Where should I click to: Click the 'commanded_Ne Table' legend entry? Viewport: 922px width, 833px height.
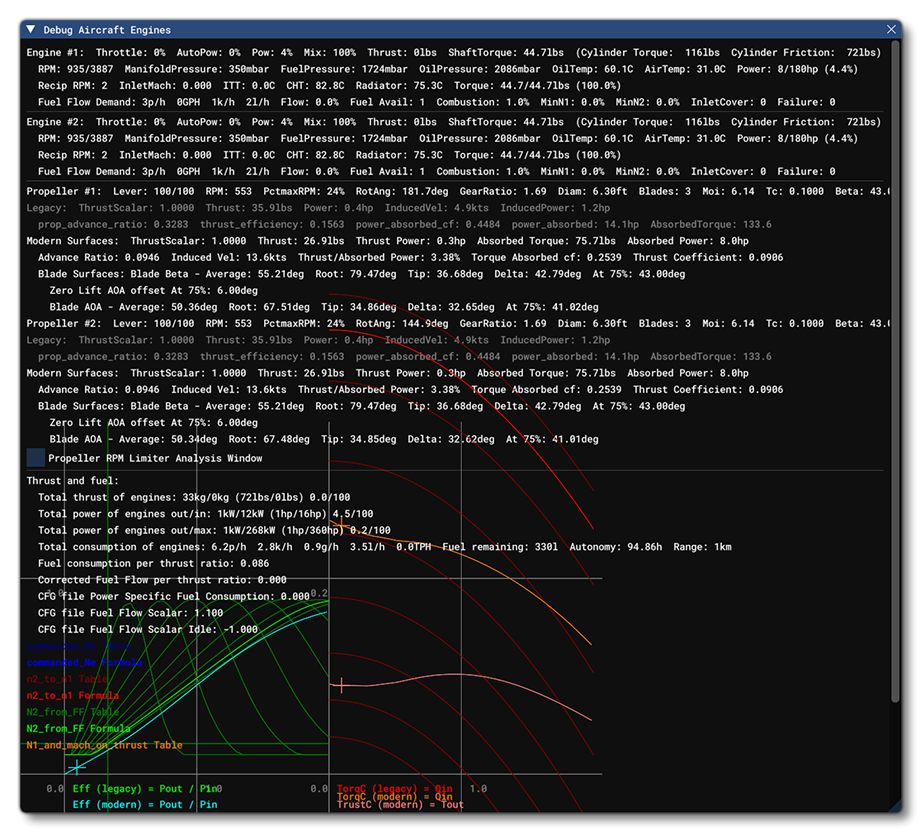point(78,645)
